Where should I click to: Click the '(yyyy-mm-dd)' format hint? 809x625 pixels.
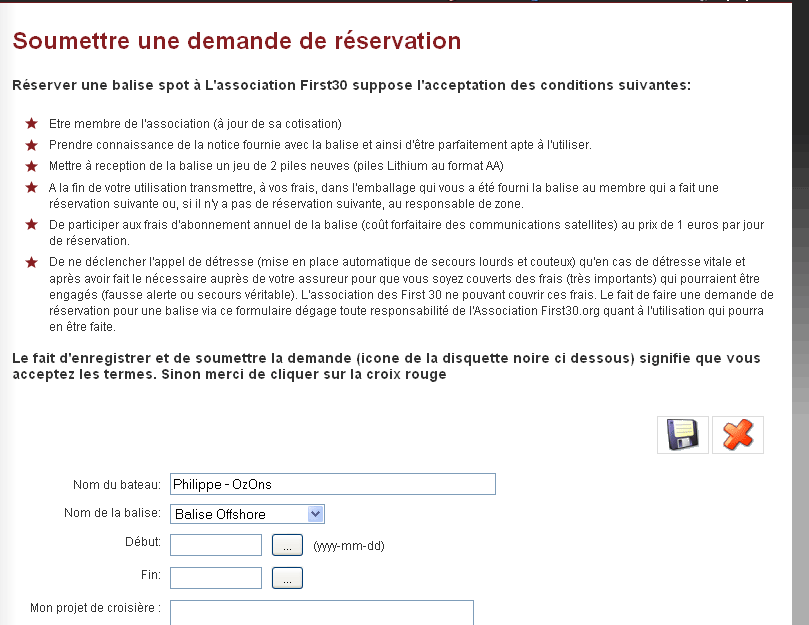coord(348,546)
